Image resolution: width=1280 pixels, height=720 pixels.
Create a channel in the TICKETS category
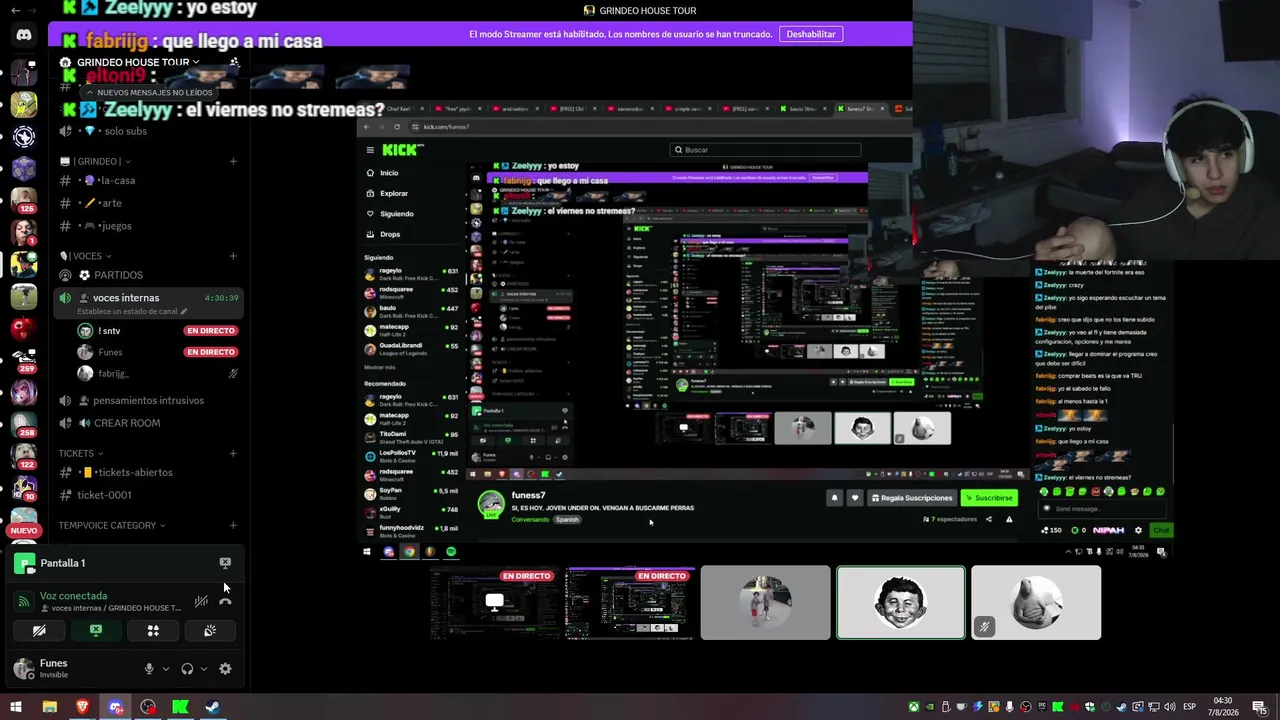(233, 454)
